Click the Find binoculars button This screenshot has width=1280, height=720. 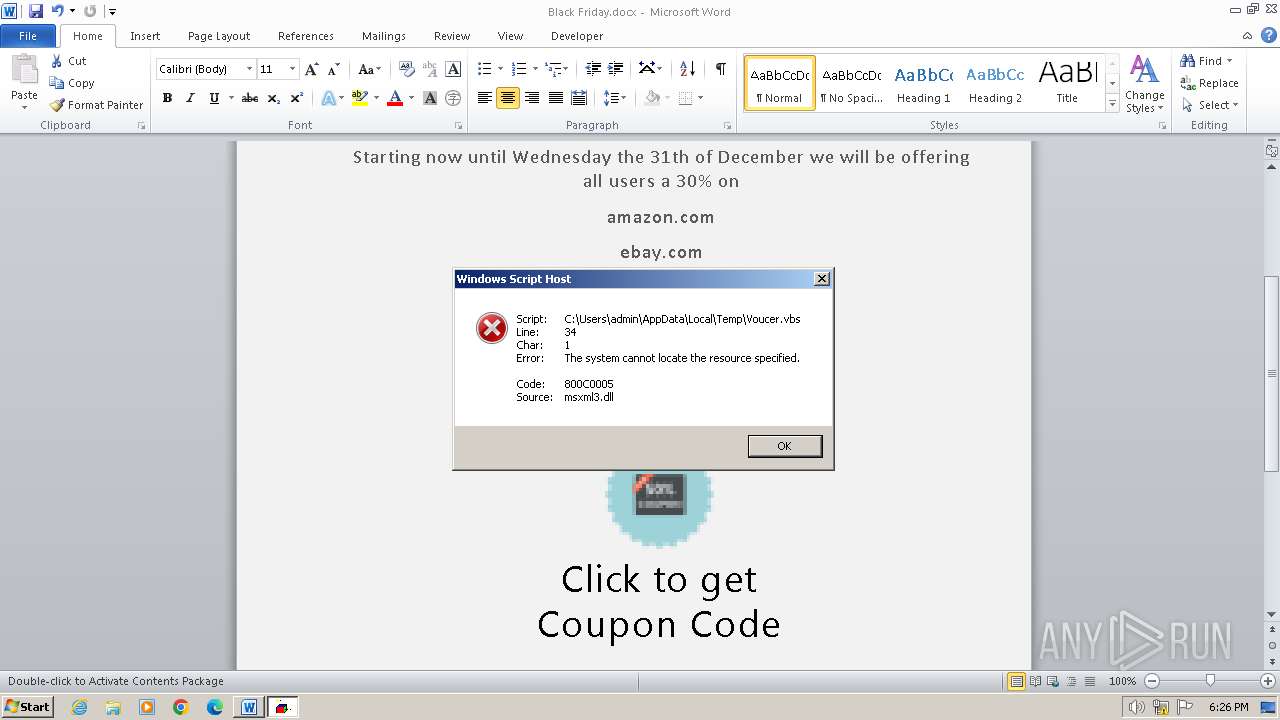point(1207,61)
